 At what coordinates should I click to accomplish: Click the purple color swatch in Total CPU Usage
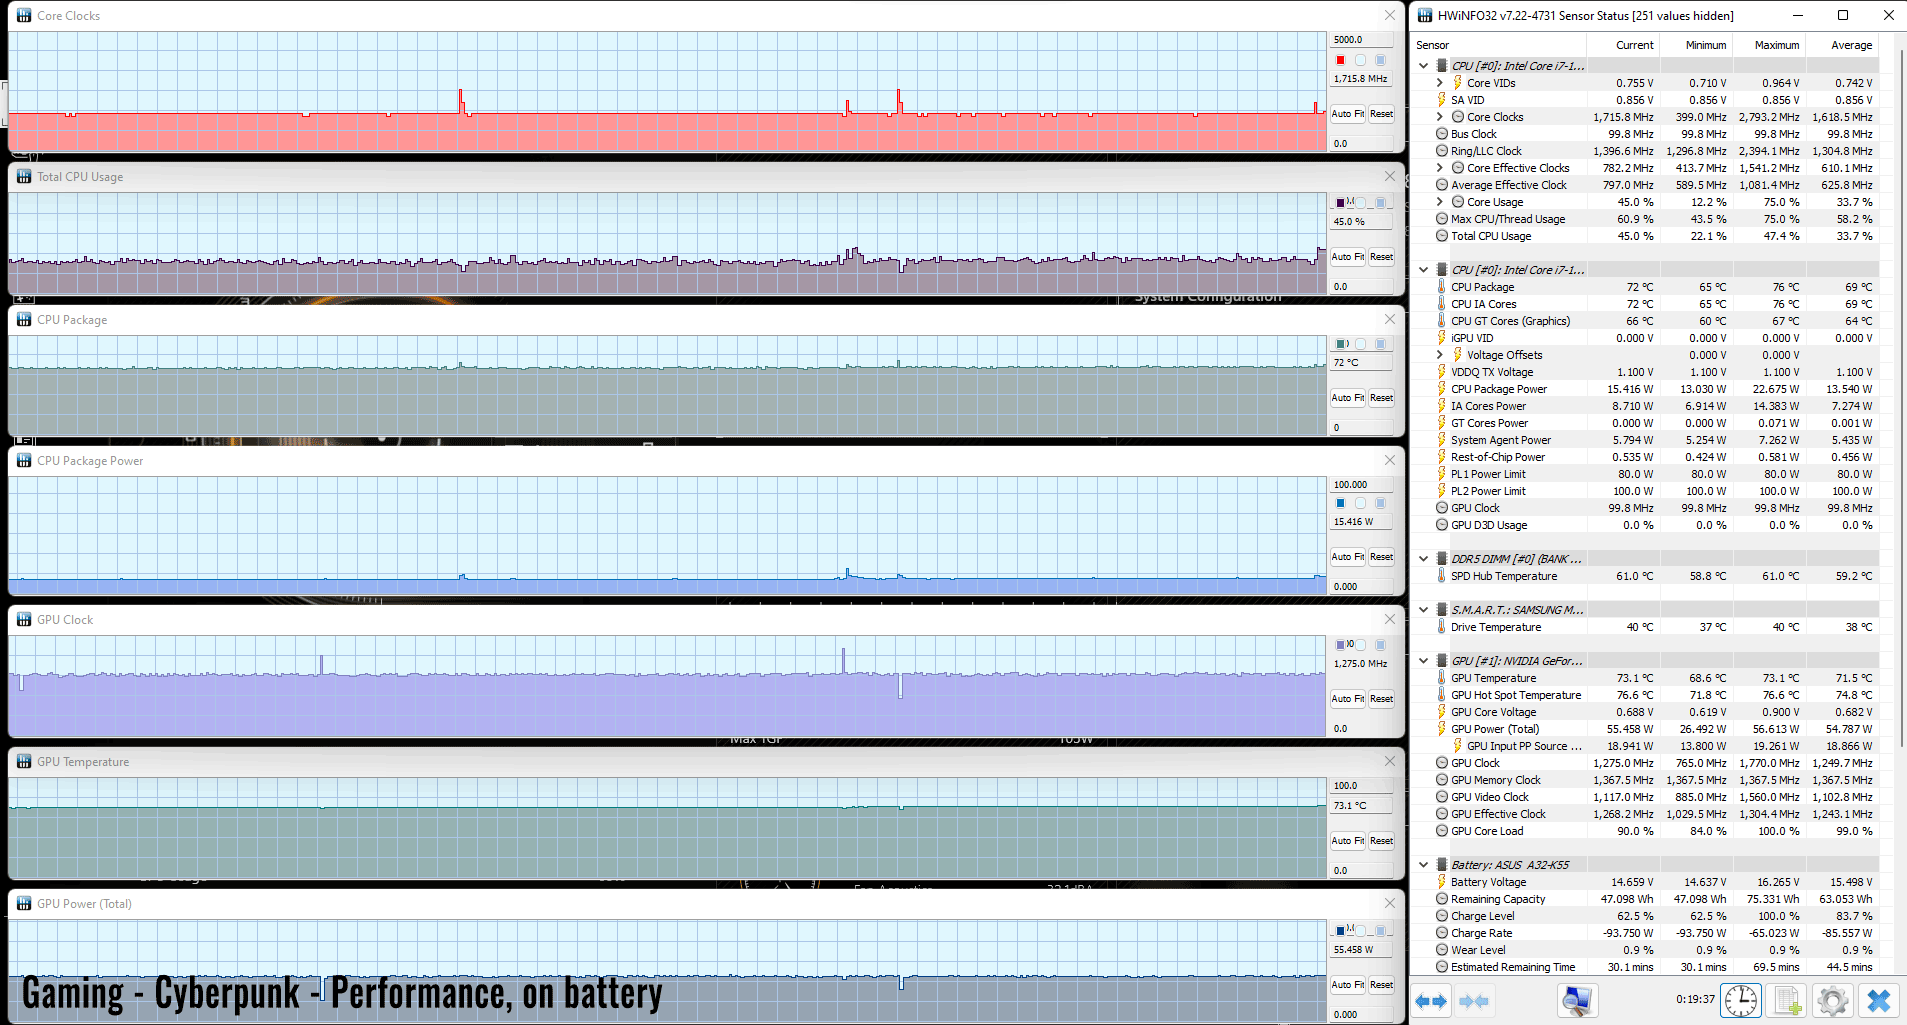(x=1341, y=203)
